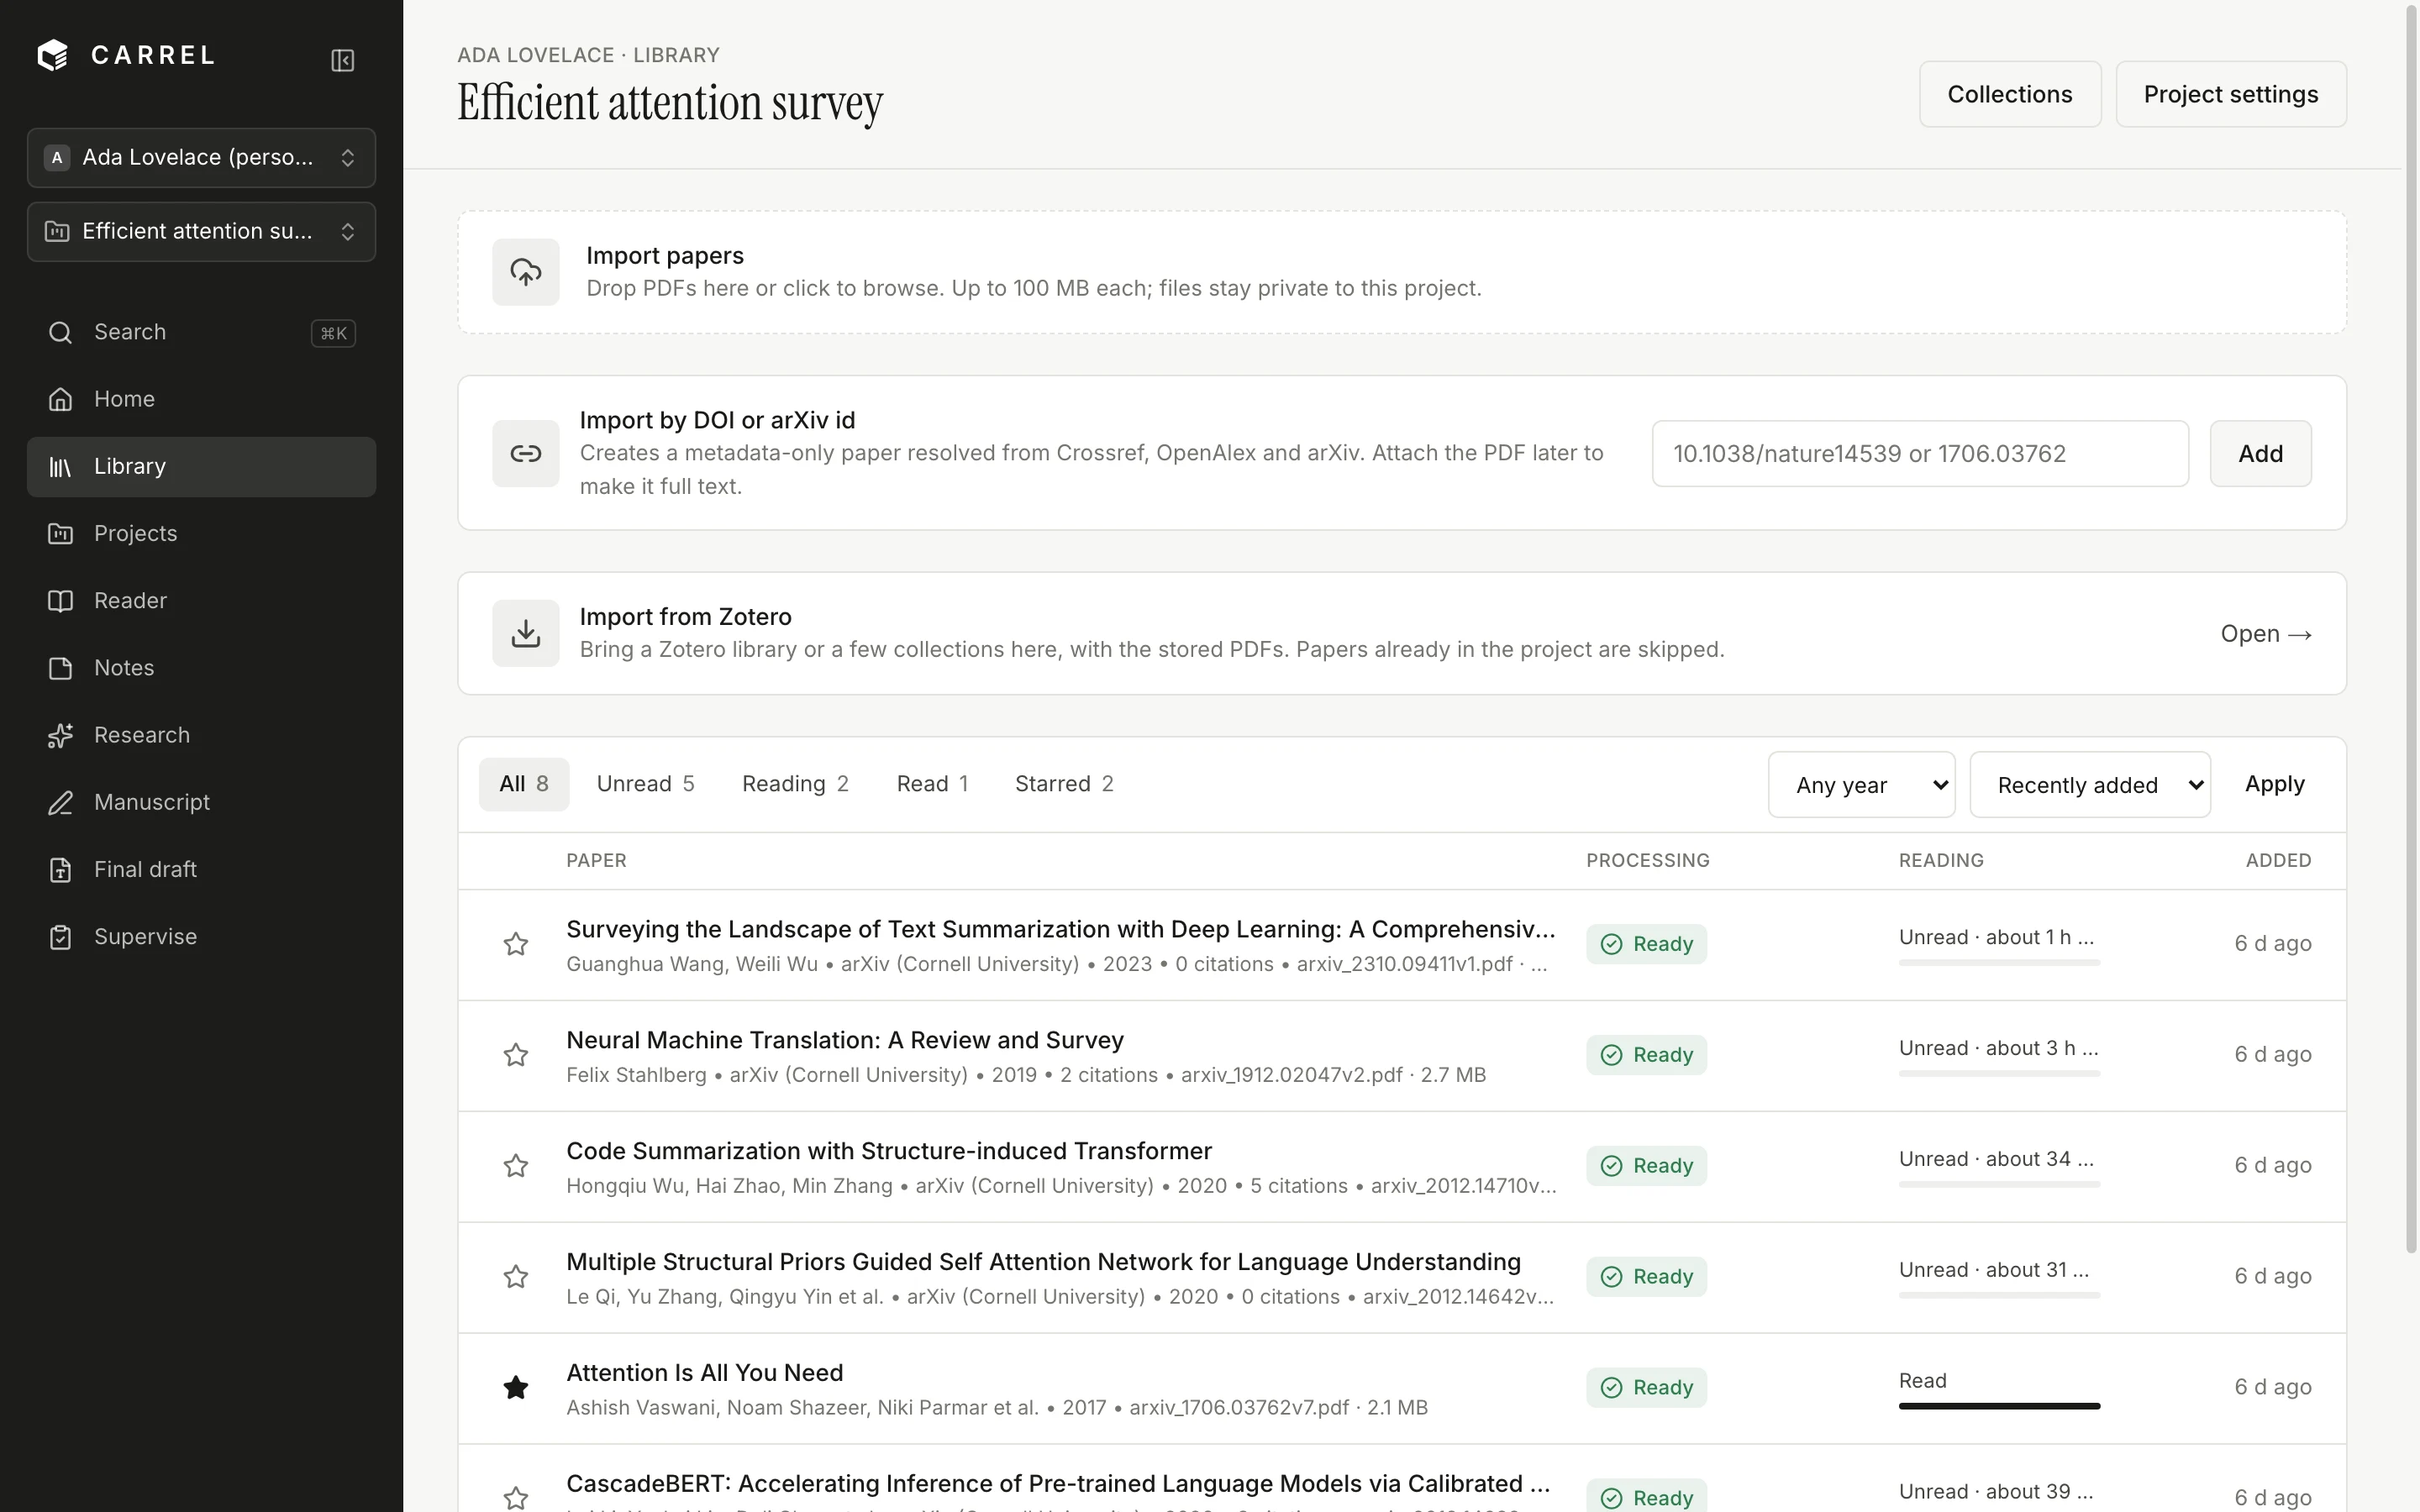Open the Recently added sort dropdown
Viewport: 2420px width, 1512px height.
click(2090, 785)
